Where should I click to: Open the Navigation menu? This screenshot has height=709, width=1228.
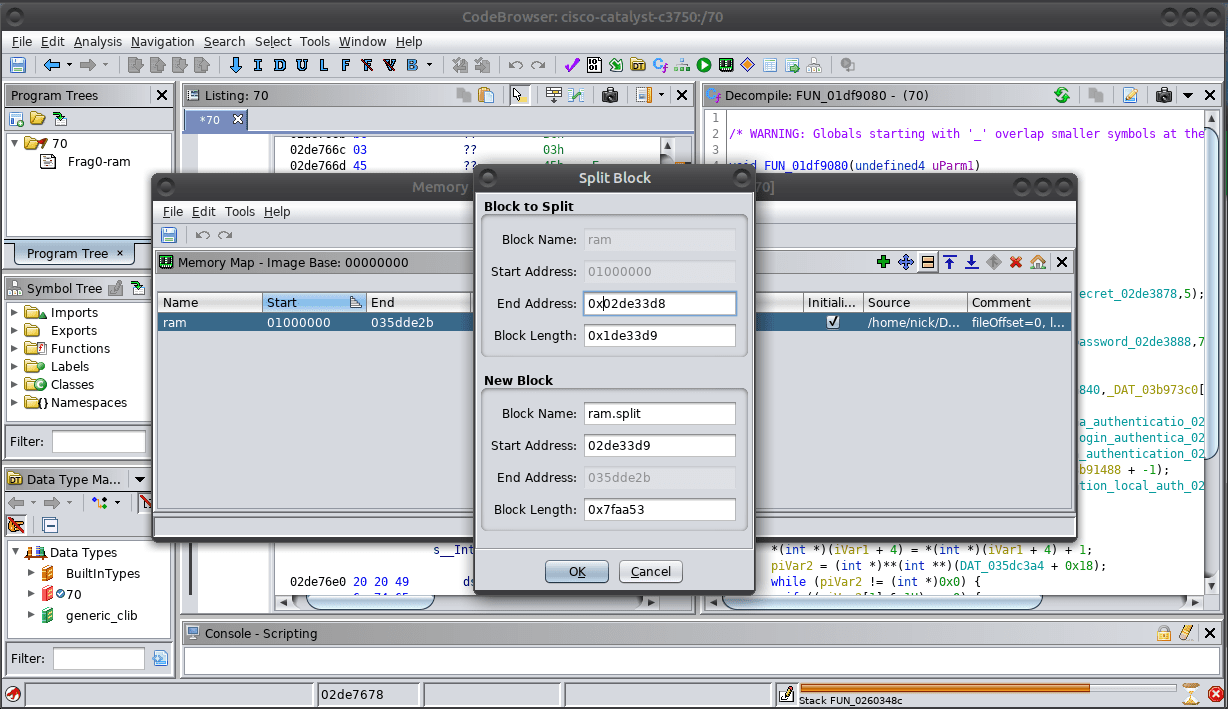162,41
